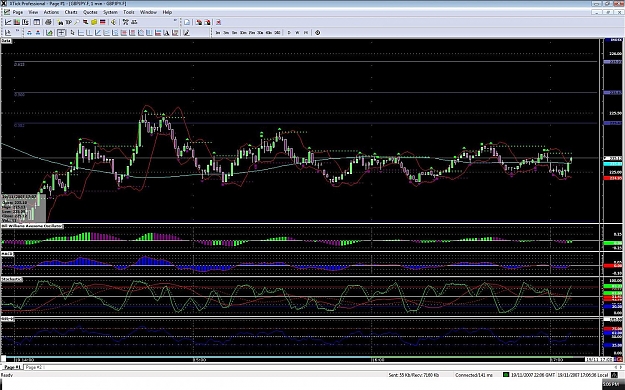Switch to the Page #2 tab
Image resolution: width=625 pixels, height=390 pixels.
pyautogui.click(x=34, y=367)
